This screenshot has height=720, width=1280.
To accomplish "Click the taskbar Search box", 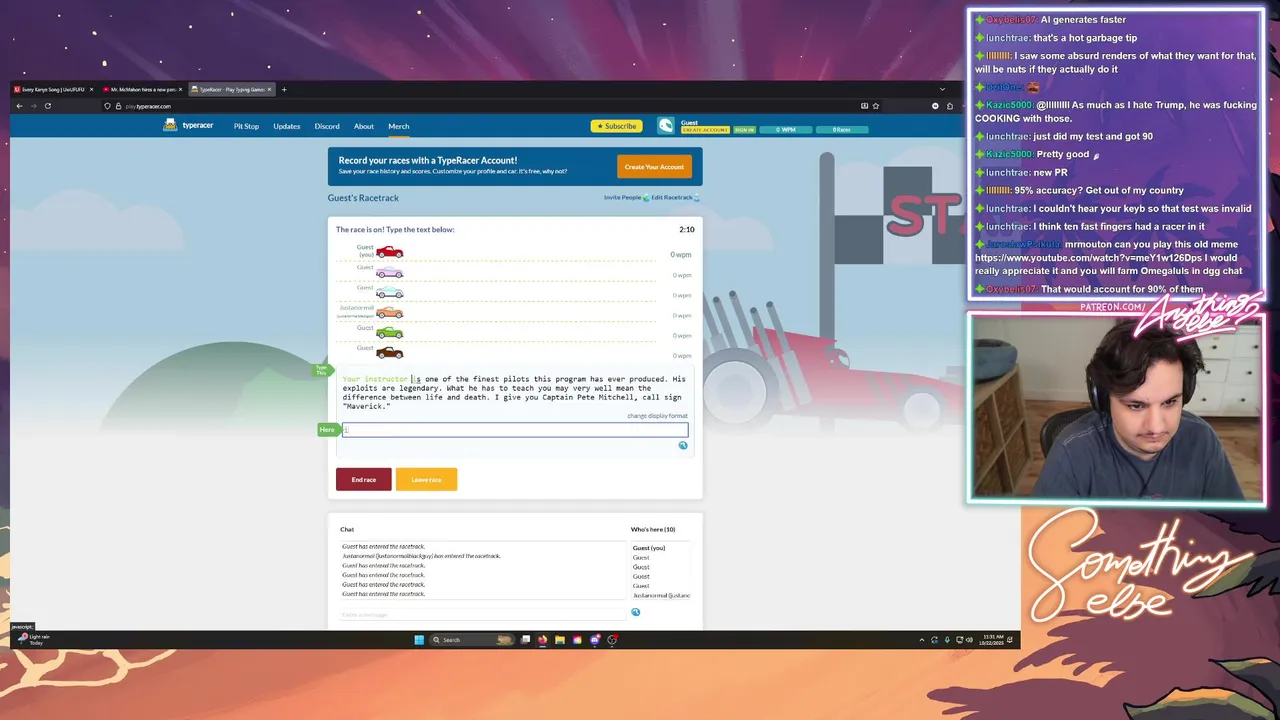I will (x=470, y=640).
